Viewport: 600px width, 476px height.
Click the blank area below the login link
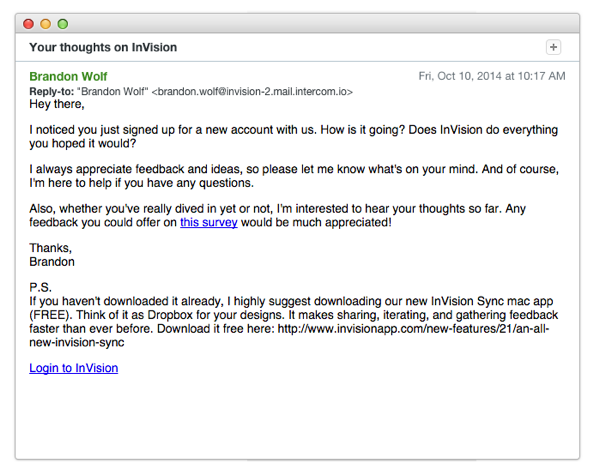(298, 417)
